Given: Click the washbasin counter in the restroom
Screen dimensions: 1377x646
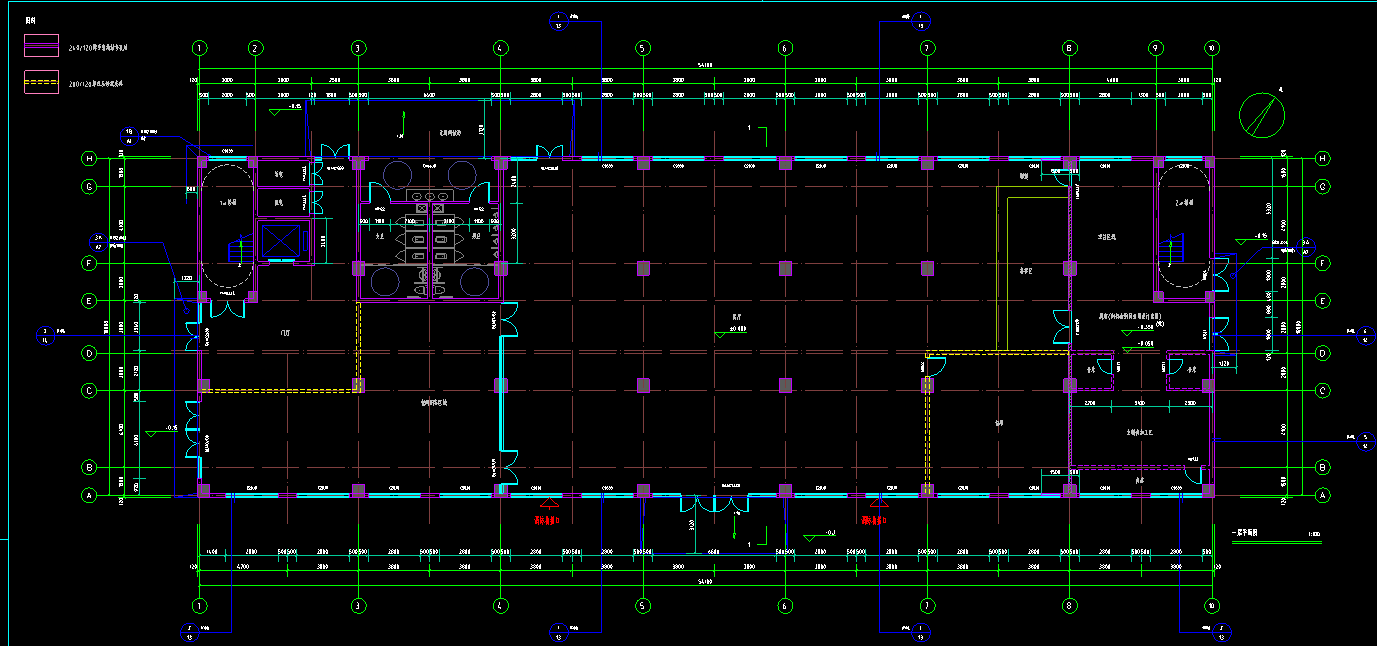Looking at the screenshot, I should coord(429,196).
